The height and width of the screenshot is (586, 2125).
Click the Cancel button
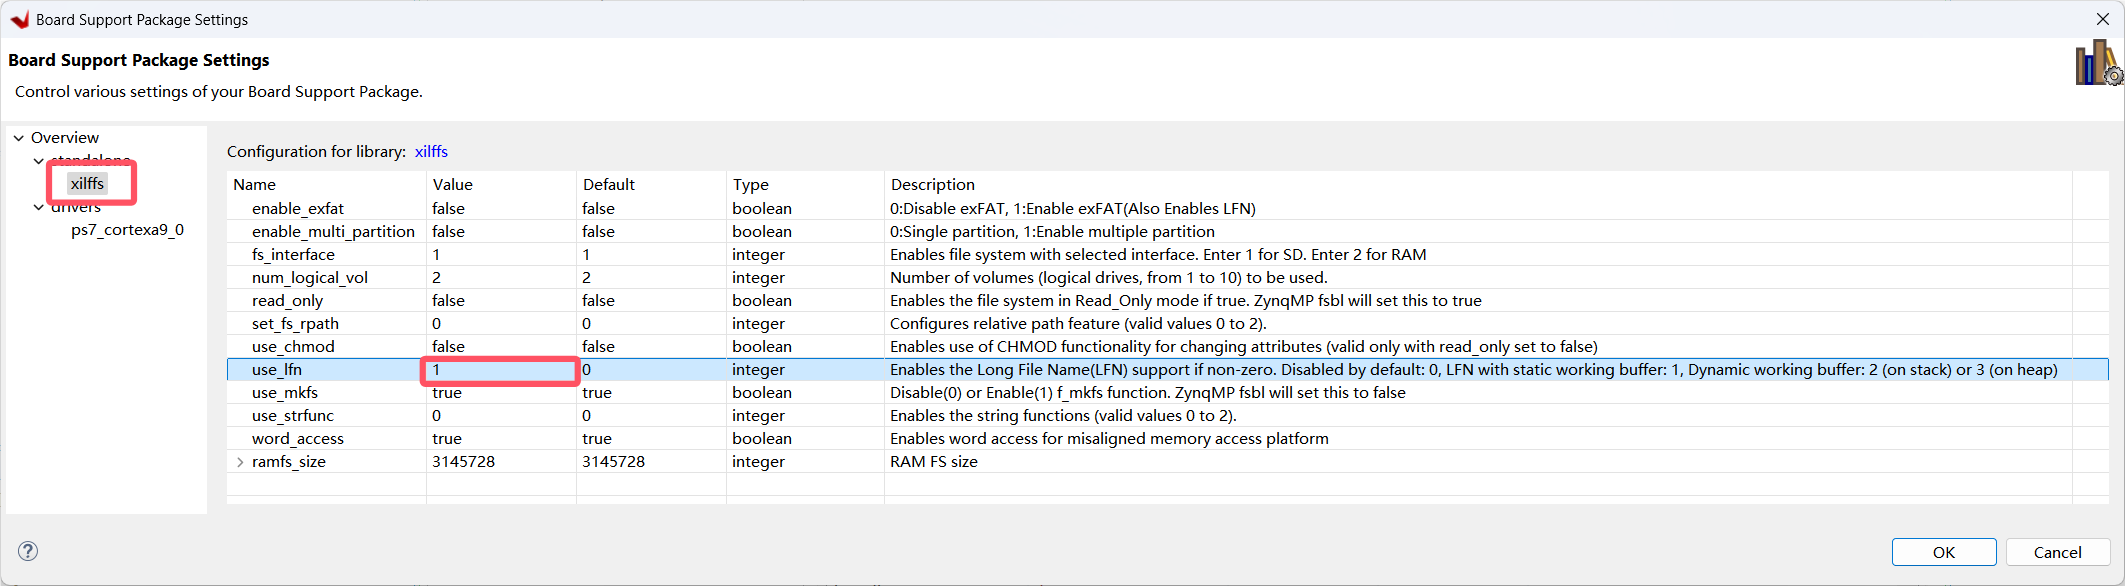click(2057, 552)
